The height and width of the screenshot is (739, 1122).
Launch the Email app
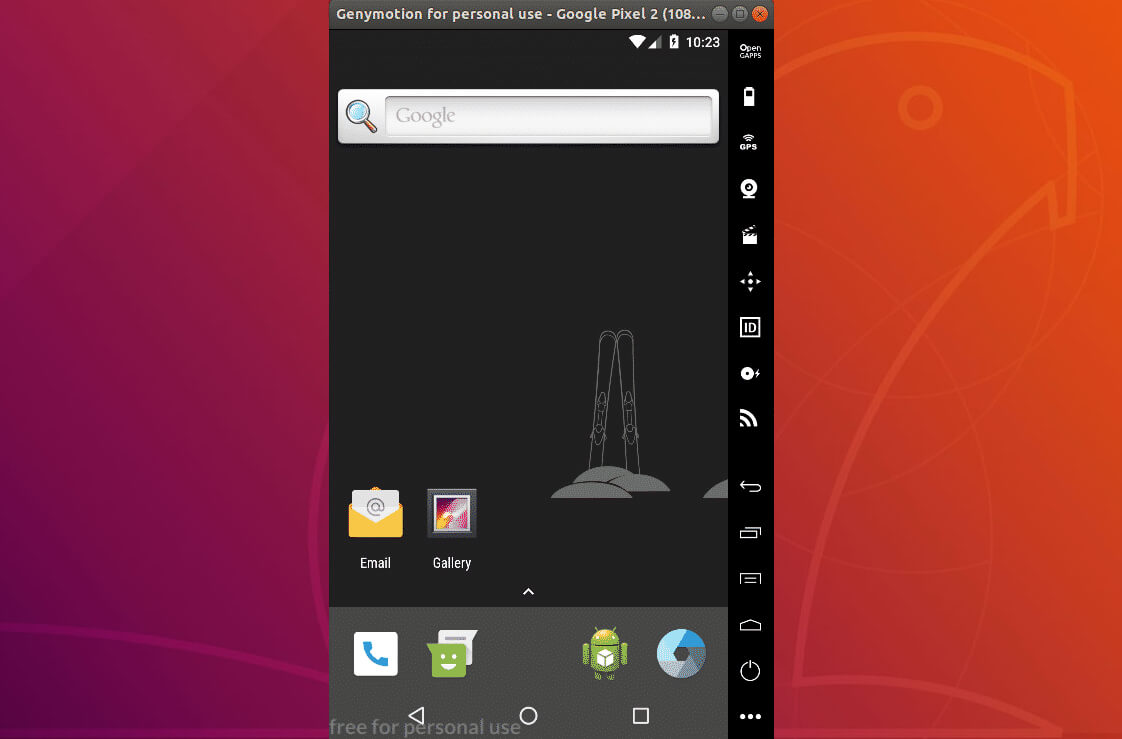coord(376,529)
